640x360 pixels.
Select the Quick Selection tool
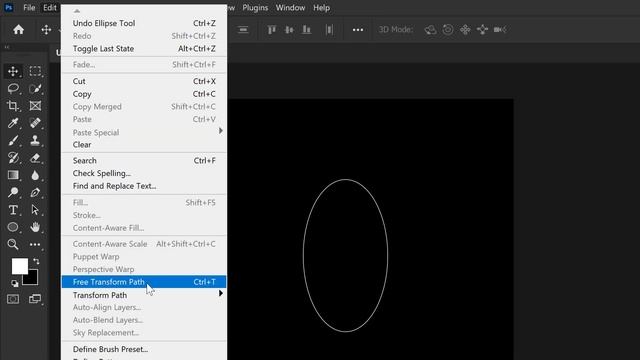(35, 89)
